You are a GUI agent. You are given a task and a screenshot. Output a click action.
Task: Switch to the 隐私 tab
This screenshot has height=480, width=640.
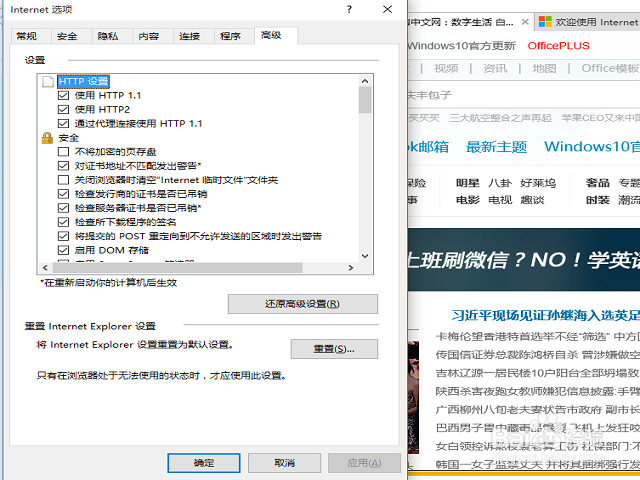click(x=108, y=36)
